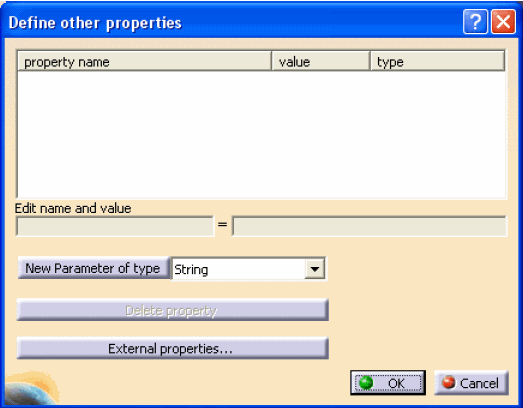Click the globe graphic in the dialog corner
Image resolution: width=523 pixels, height=408 pixels.
coord(30,389)
